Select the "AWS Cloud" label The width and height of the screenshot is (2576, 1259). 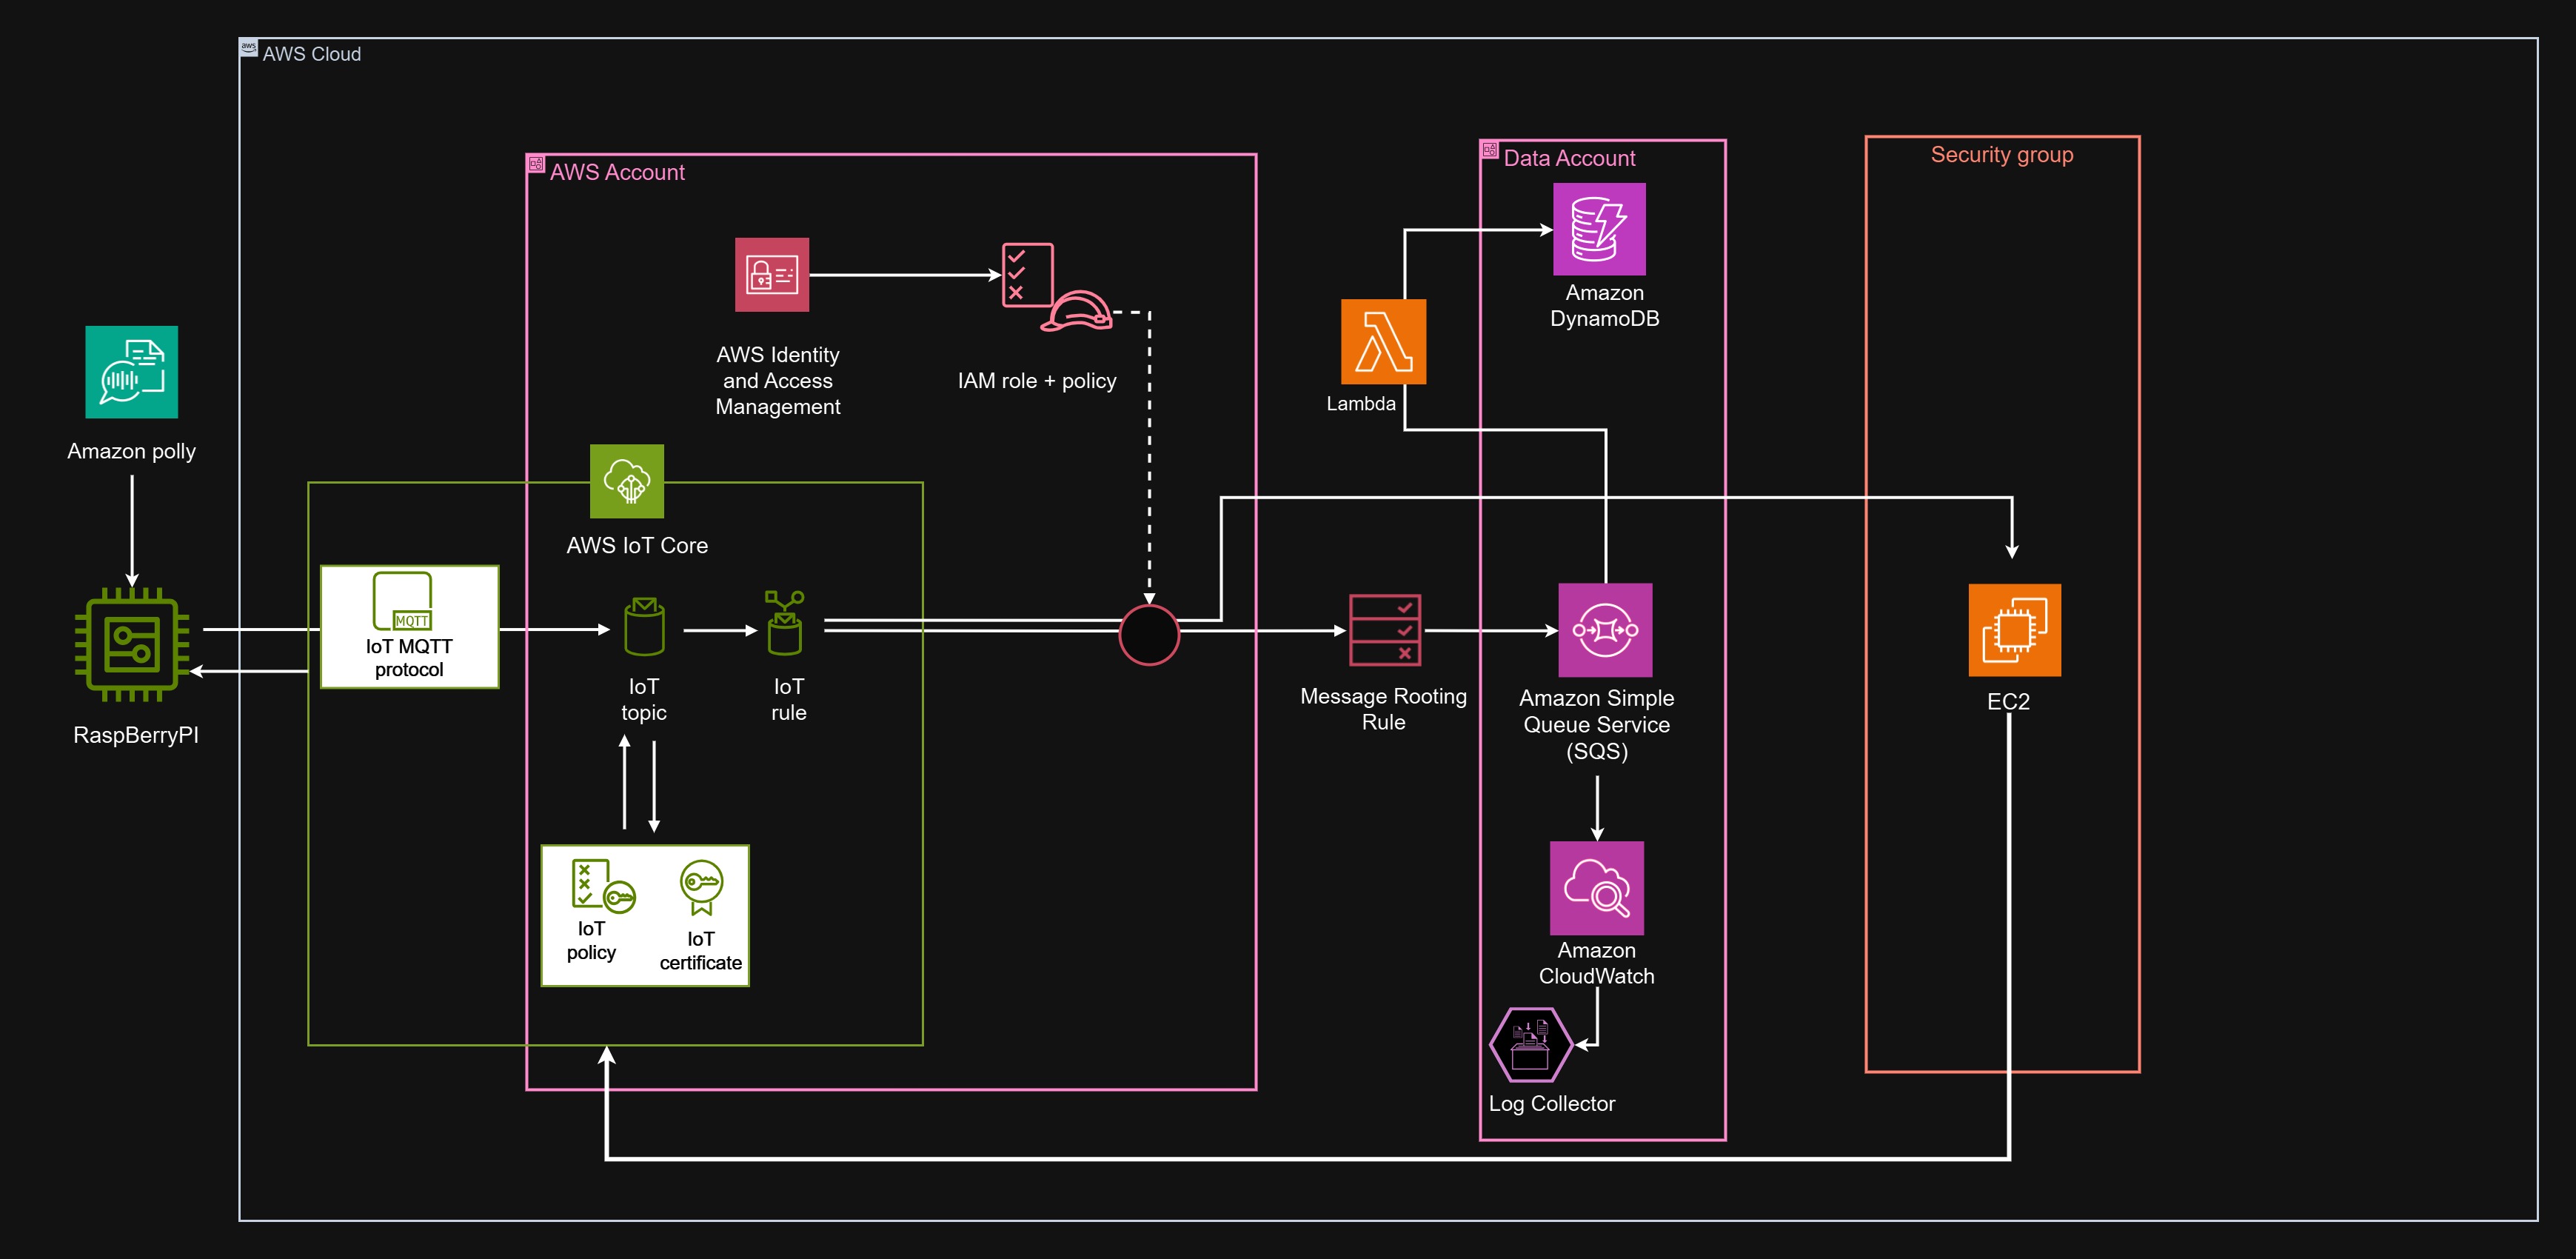pos(312,54)
